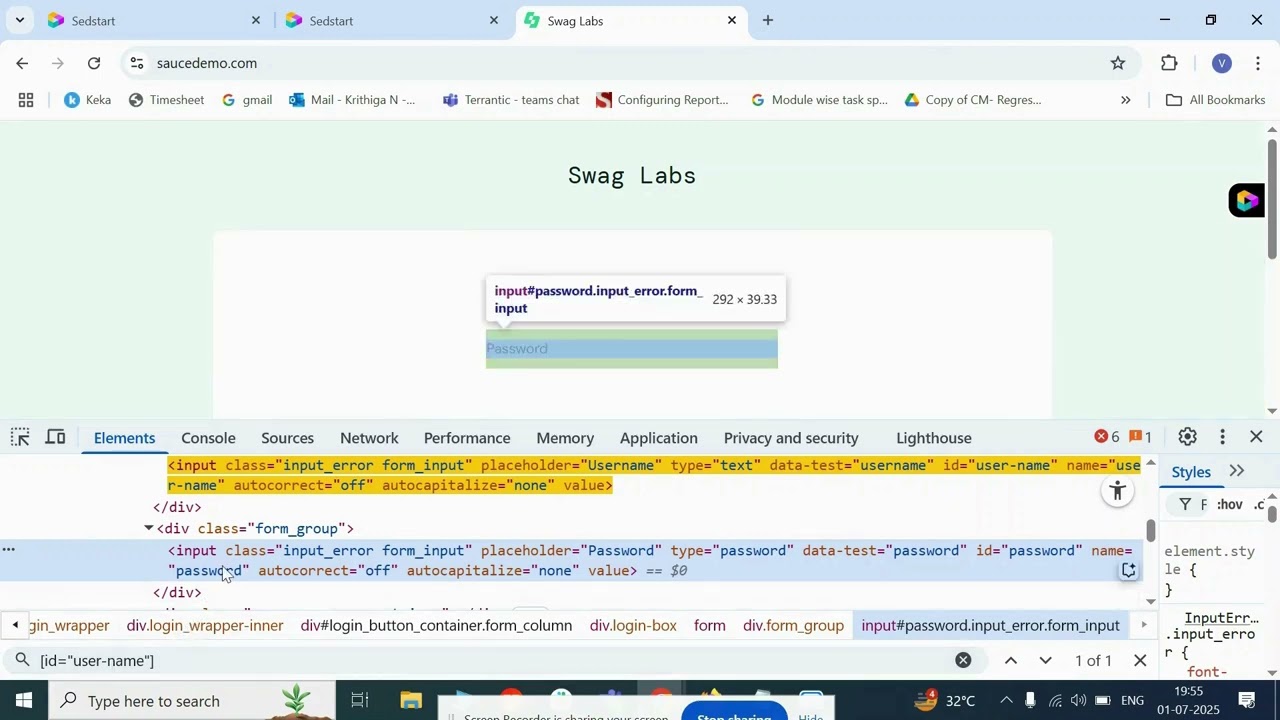Go back in browser history
1280x720 pixels.
[22, 63]
